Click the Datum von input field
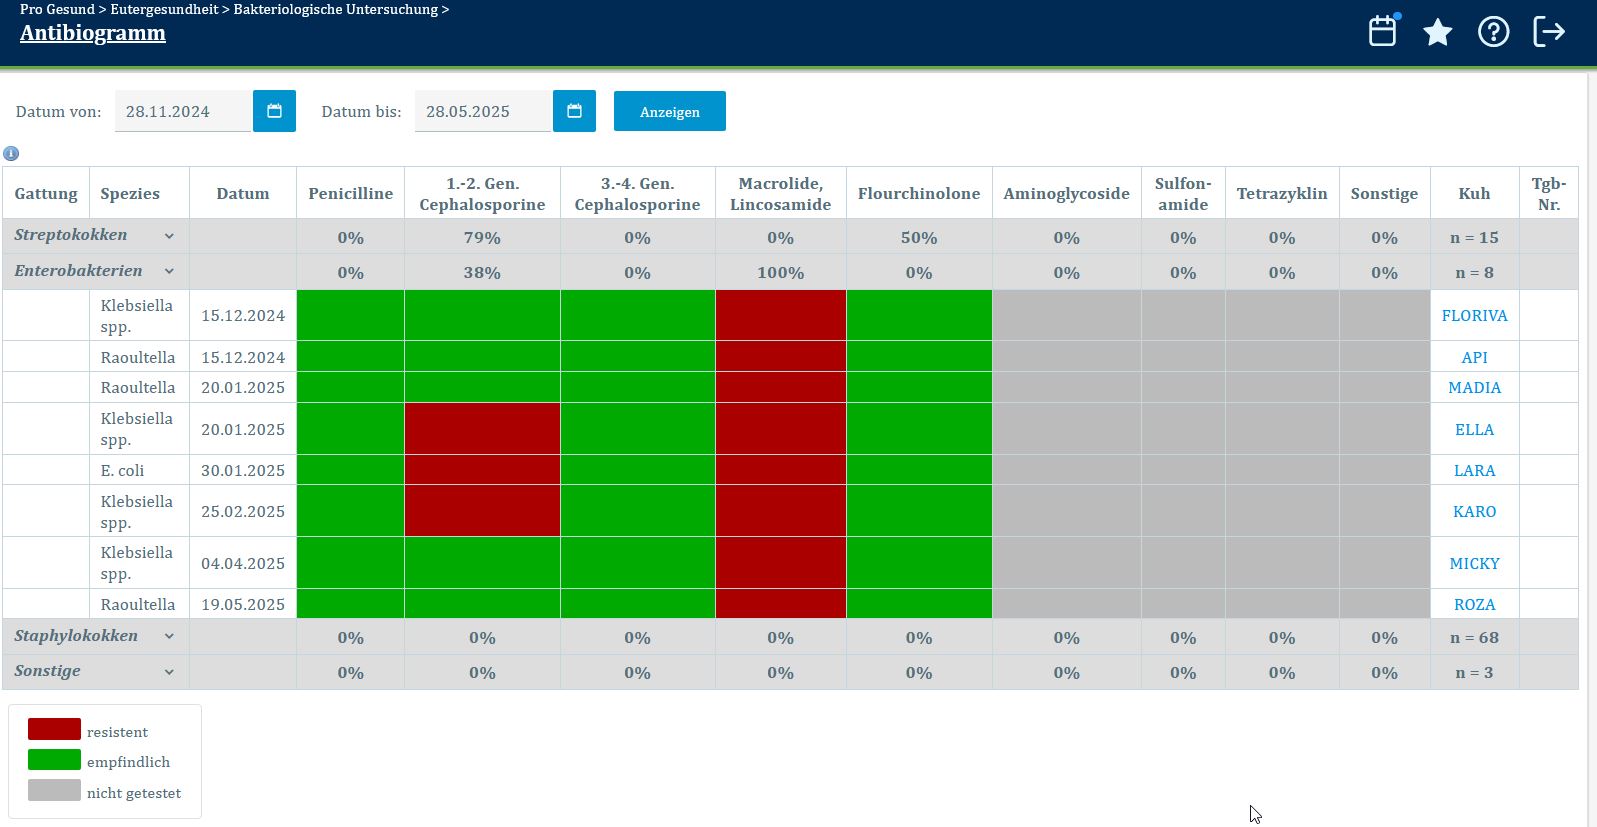This screenshot has height=827, width=1597. [183, 111]
